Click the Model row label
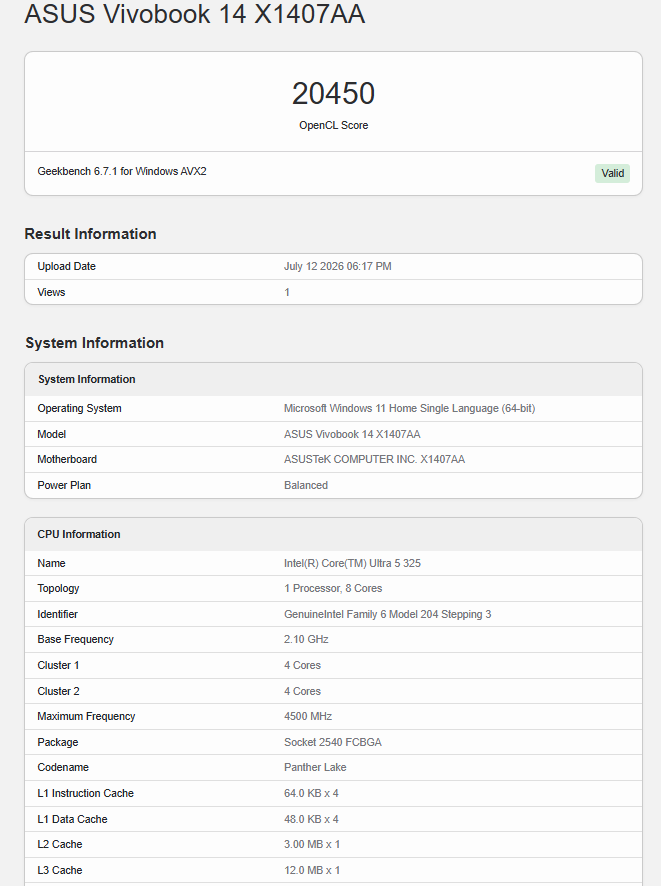The height and width of the screenshot is (886, 661). point(51,434)
